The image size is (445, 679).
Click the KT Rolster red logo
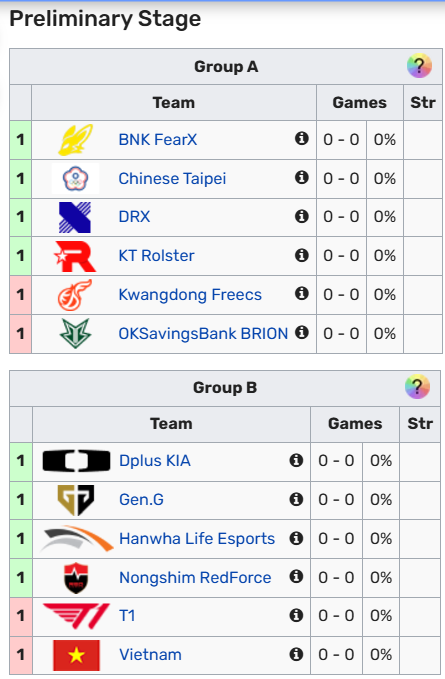tap(75, 256)
